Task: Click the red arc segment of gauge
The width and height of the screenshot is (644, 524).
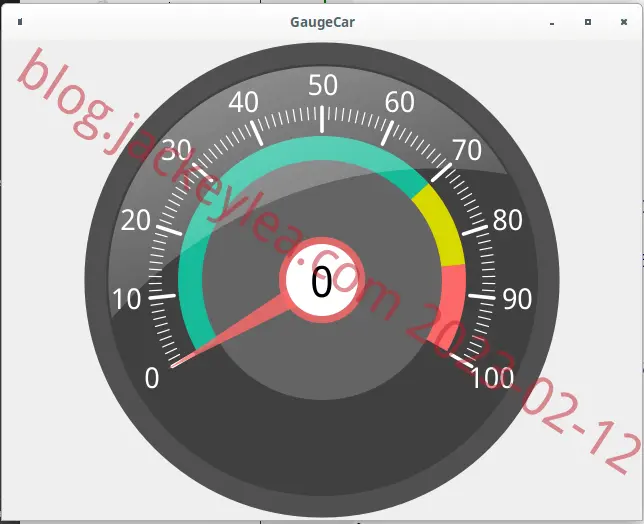Action: 452,306
